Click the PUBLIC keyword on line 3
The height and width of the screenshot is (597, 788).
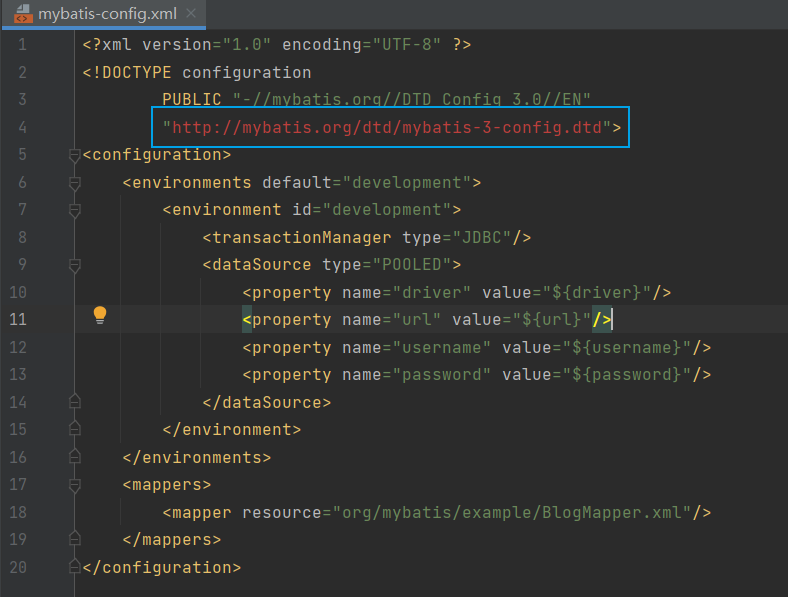[191, 100]
